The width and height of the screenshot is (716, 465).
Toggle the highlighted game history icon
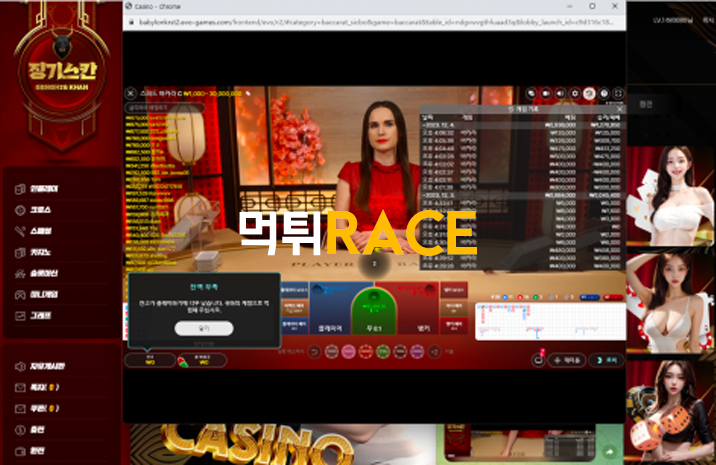pyautogui.click(x=590, y=93)
